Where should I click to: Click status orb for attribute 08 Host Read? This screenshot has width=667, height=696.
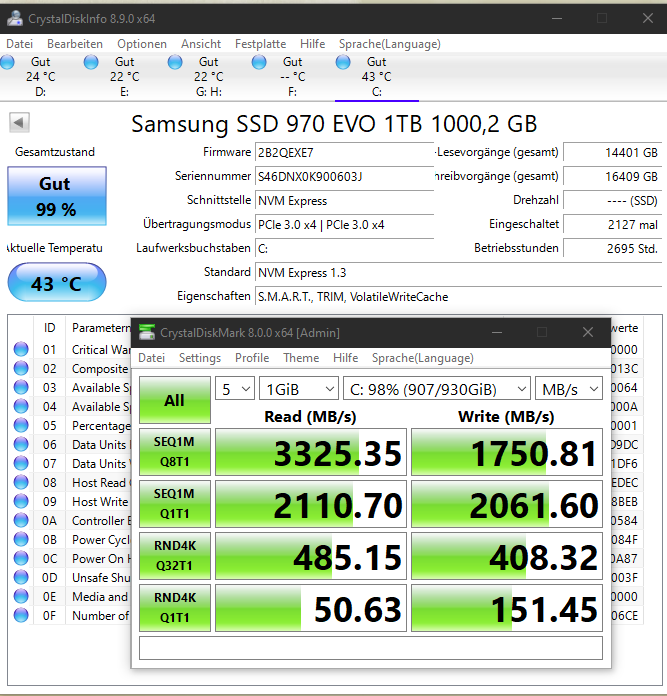tap(21, 482)
